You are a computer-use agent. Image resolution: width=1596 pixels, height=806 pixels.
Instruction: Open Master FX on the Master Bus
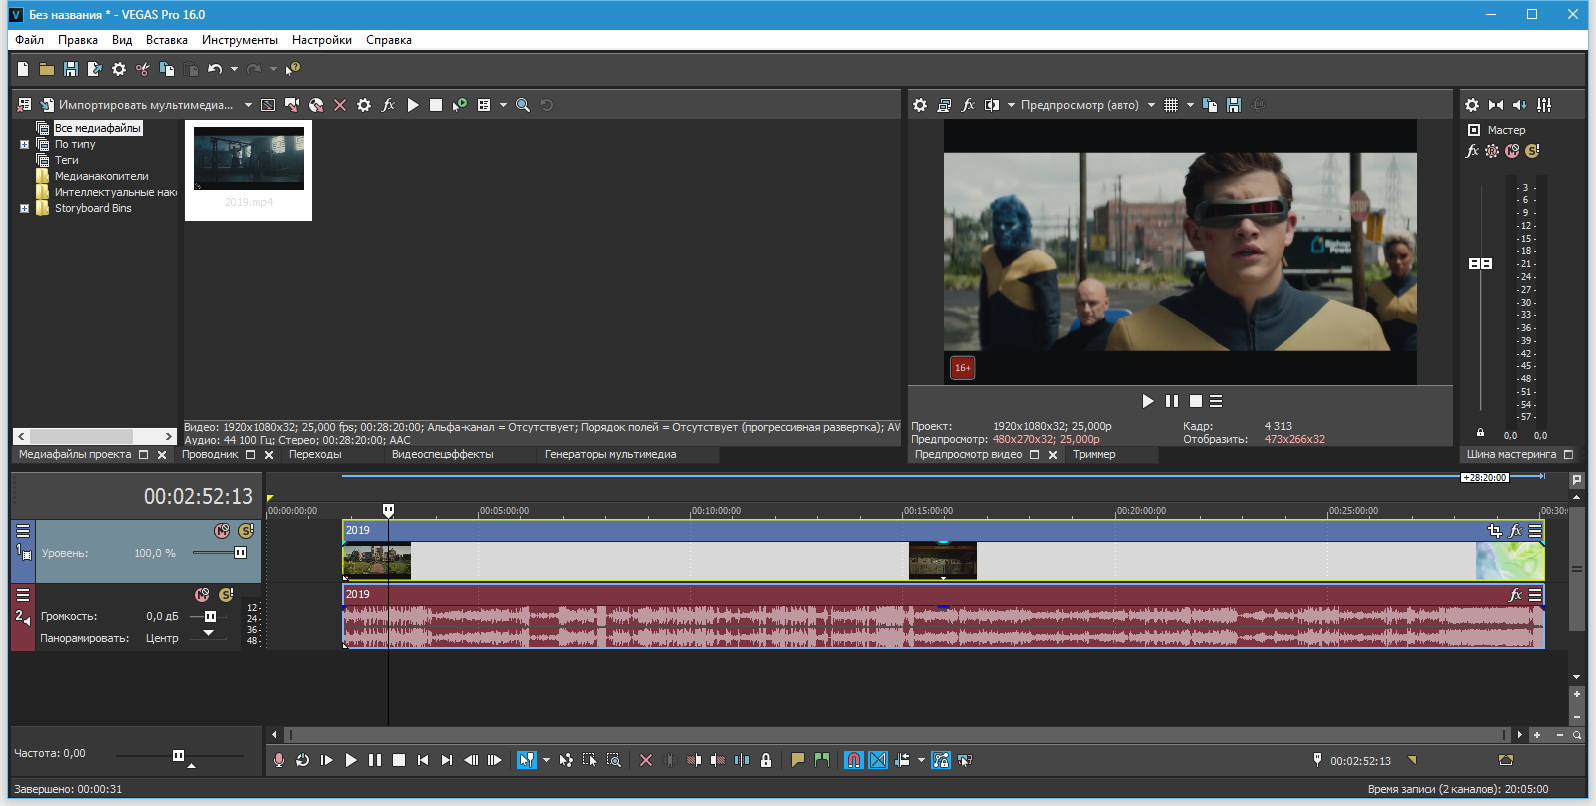coord(1472,151)
